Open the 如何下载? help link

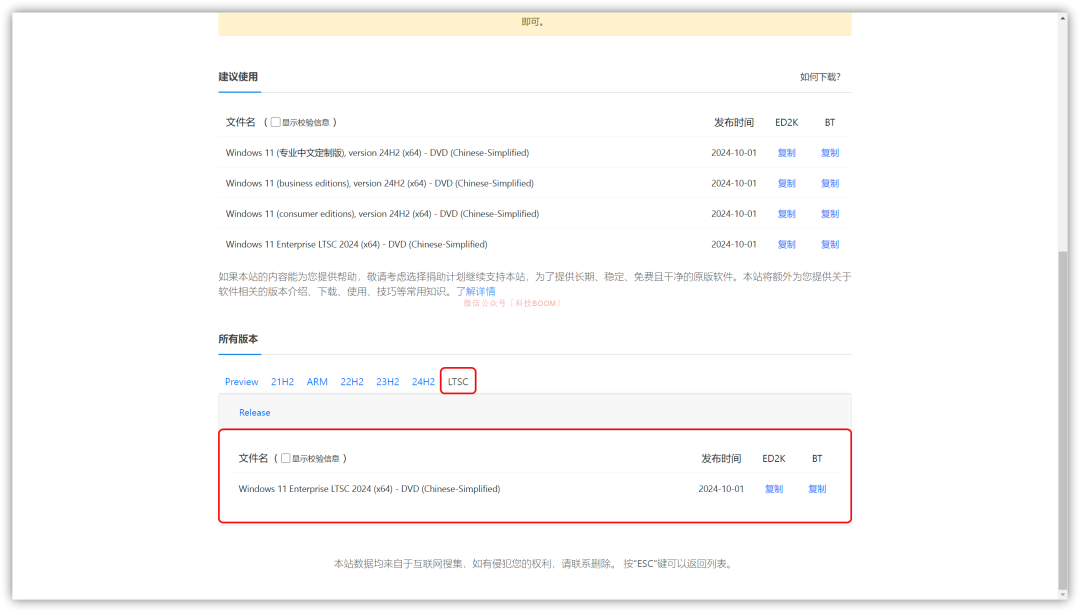[820, 77]
